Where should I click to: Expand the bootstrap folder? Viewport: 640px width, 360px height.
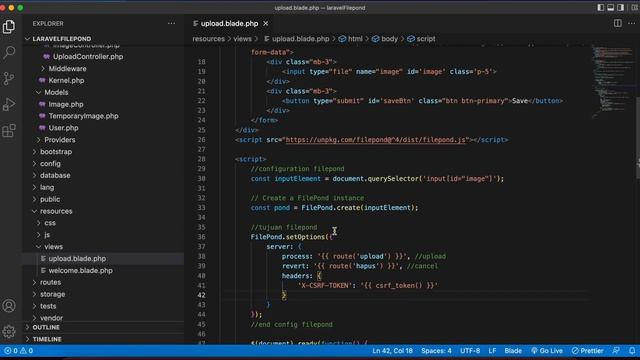pos(56,151)
